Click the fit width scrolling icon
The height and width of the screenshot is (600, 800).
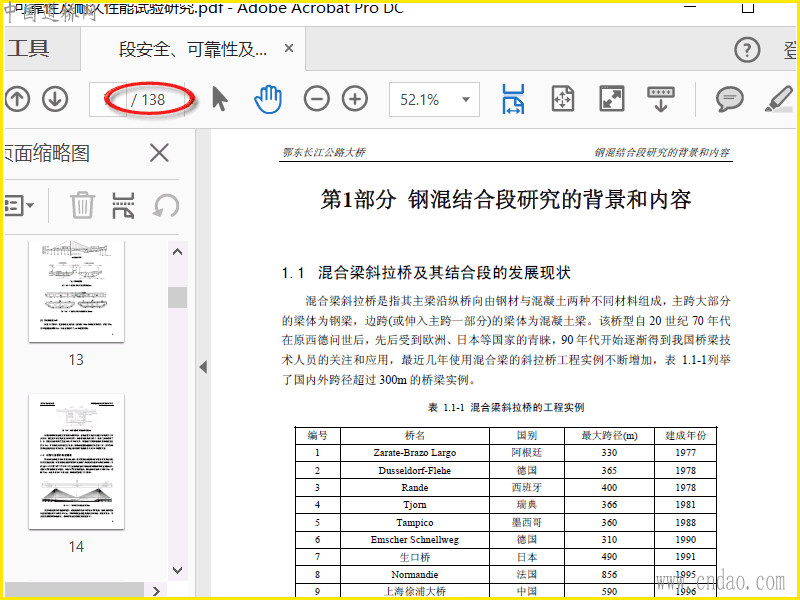pos(513,99)
